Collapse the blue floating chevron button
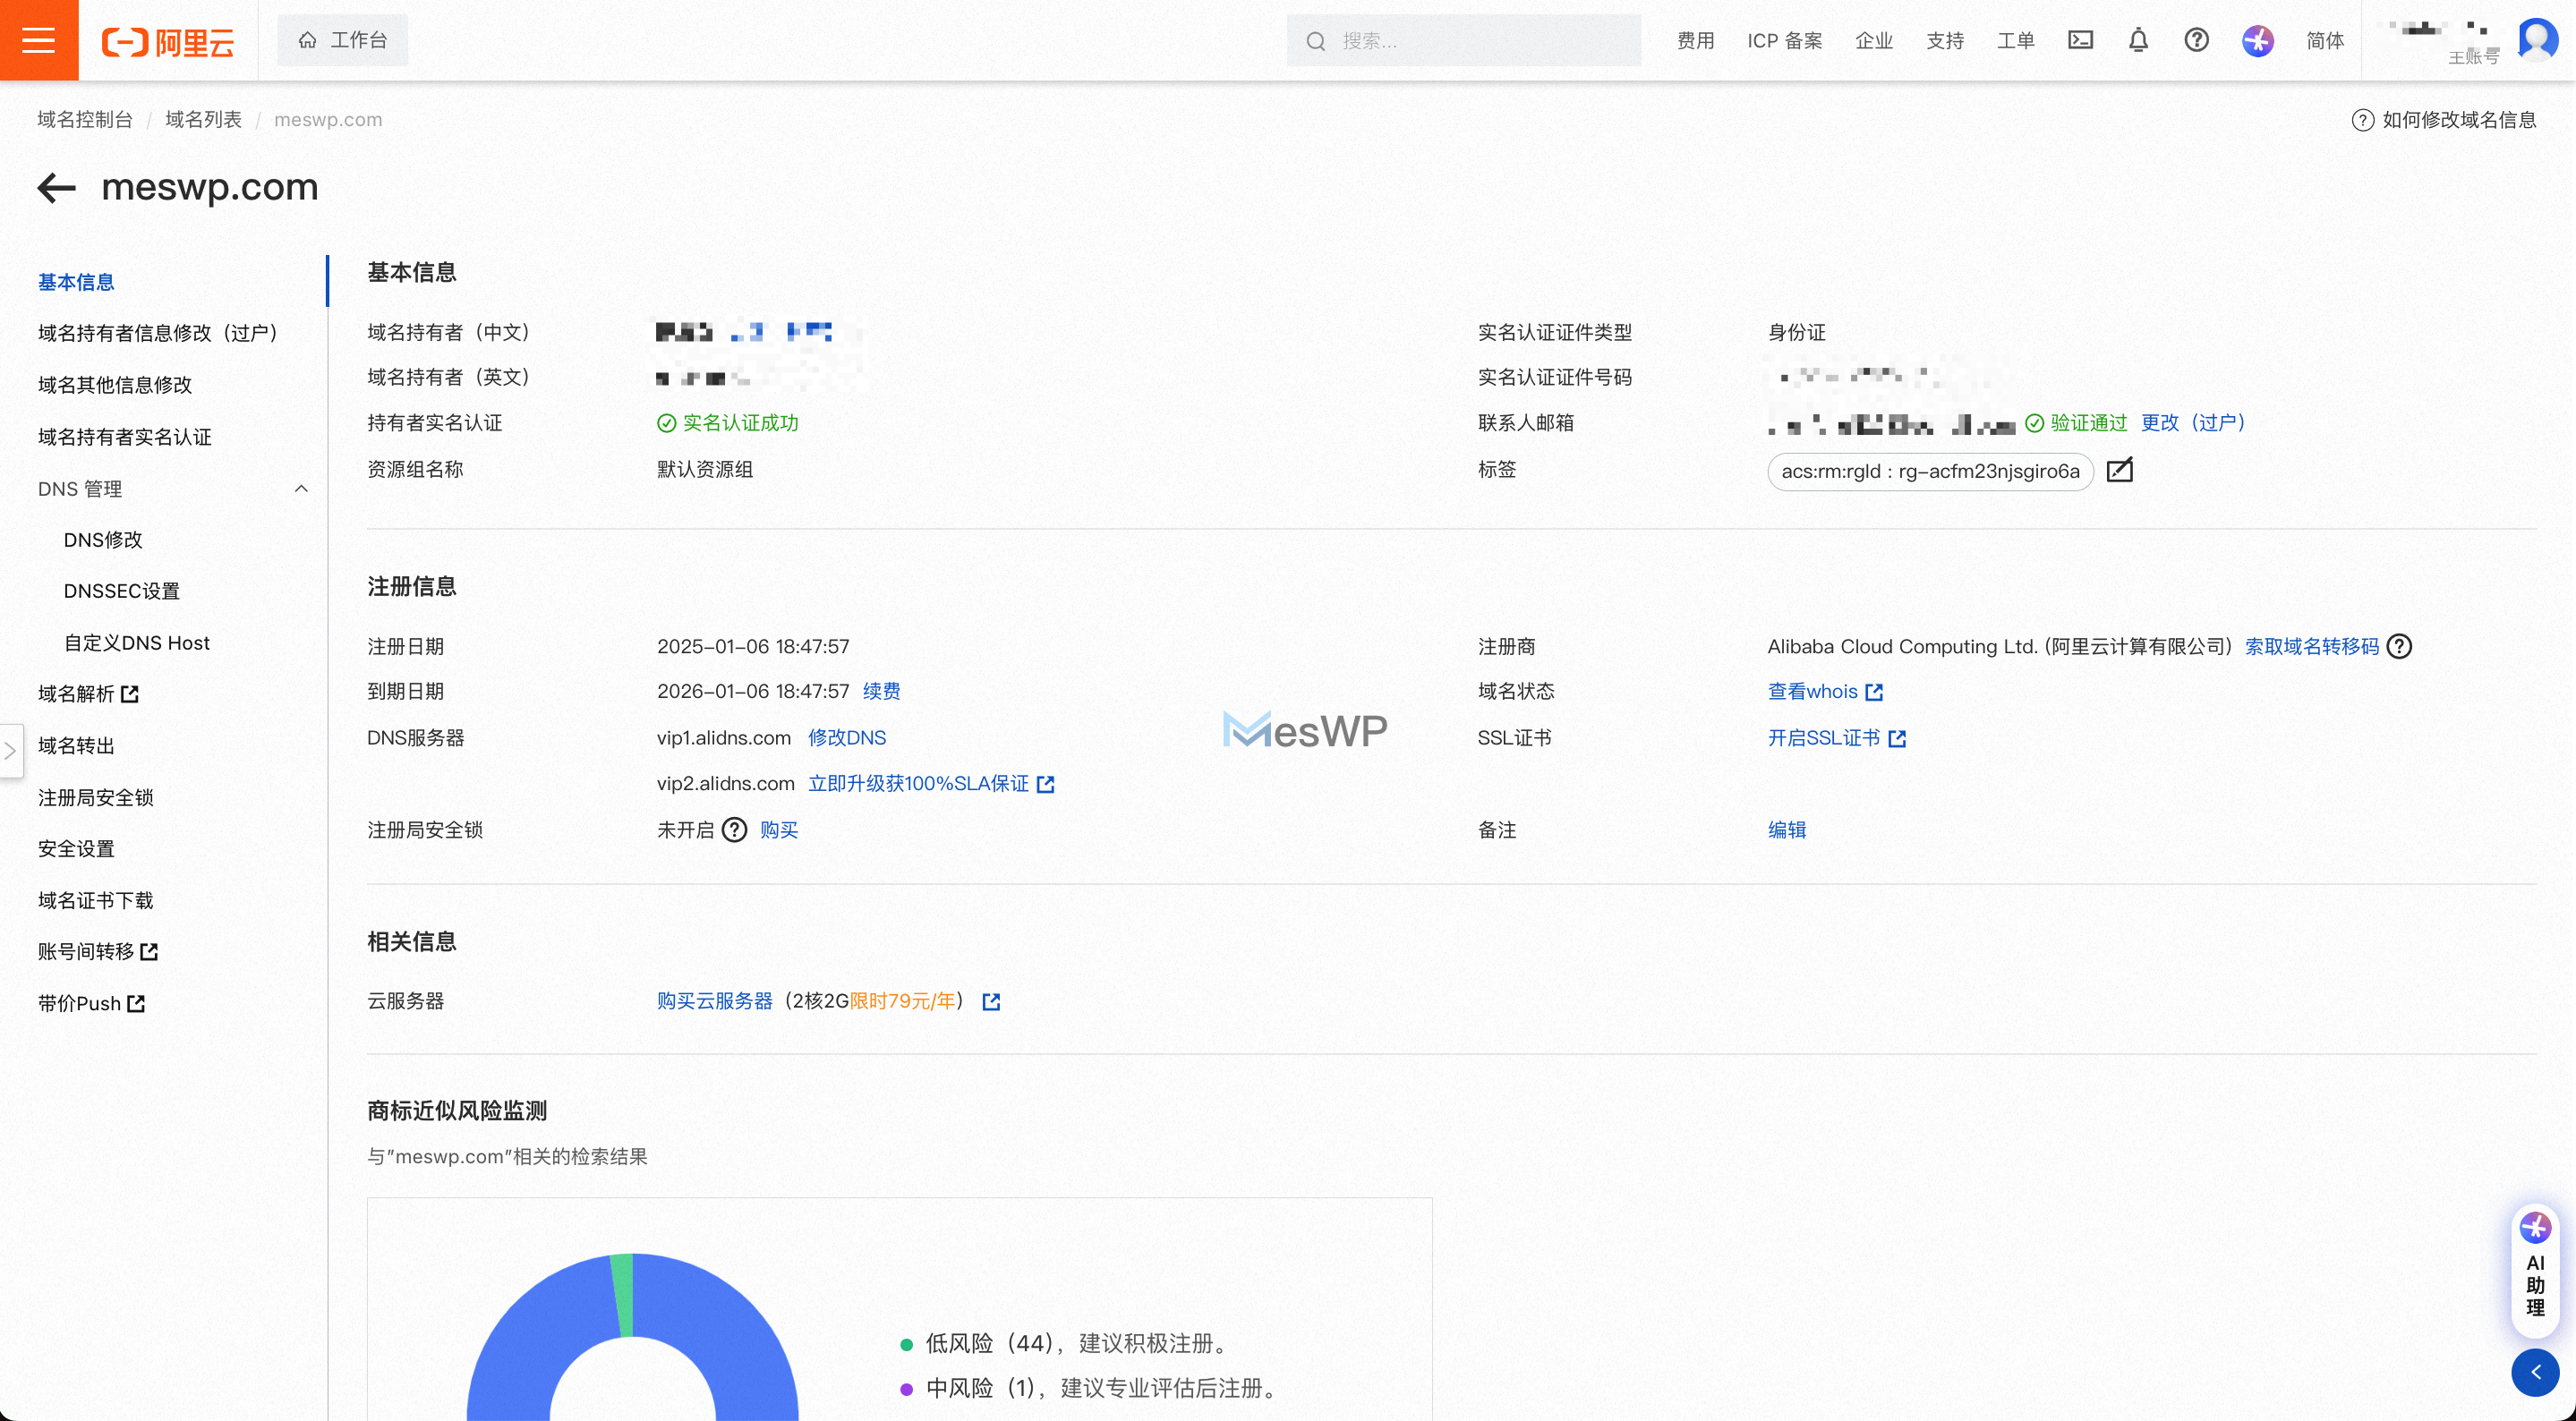The height and width of the screenshot is (1421, 2576). point(2535,1373)
